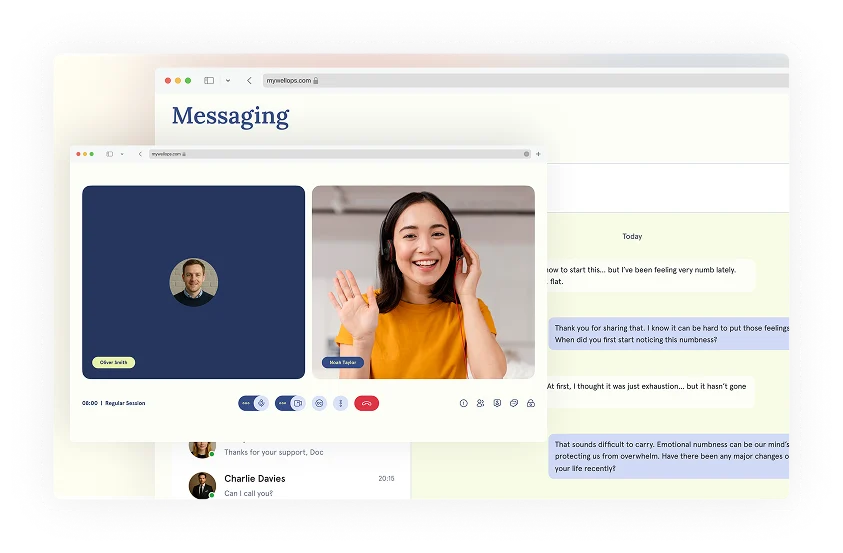
Task: Toggle the sidebar in Messaging browser window
Action: (209, 80)
